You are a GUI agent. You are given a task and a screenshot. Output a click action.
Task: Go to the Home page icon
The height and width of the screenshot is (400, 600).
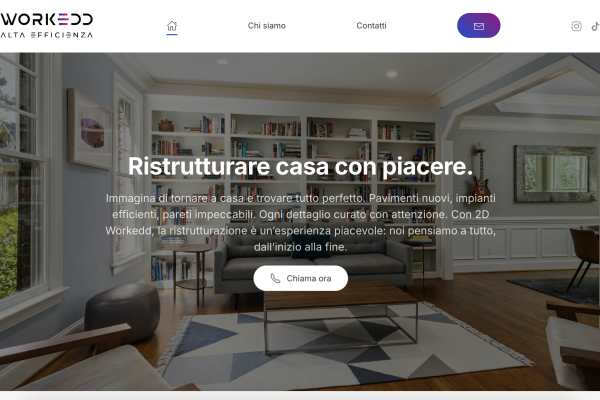click(172, 26)
